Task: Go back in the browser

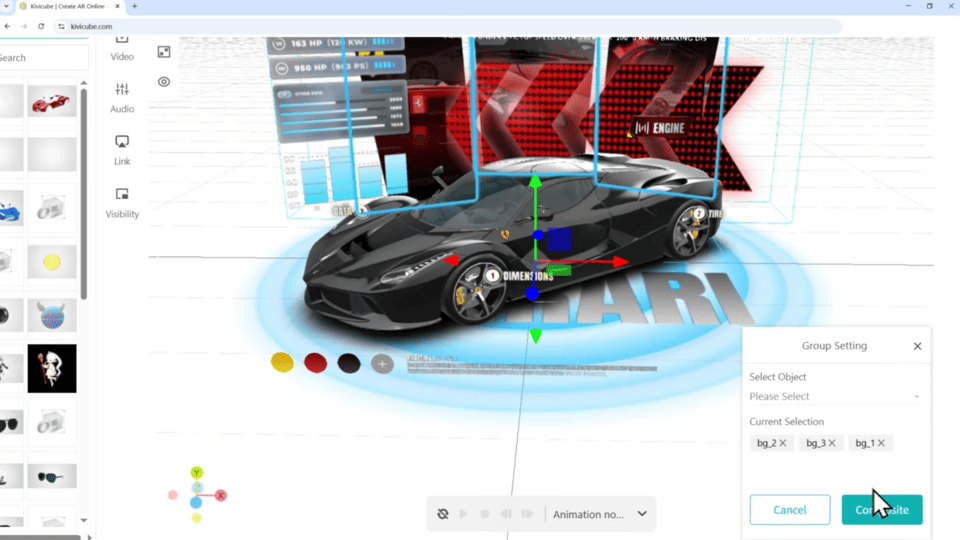Action: pos(7,26)
